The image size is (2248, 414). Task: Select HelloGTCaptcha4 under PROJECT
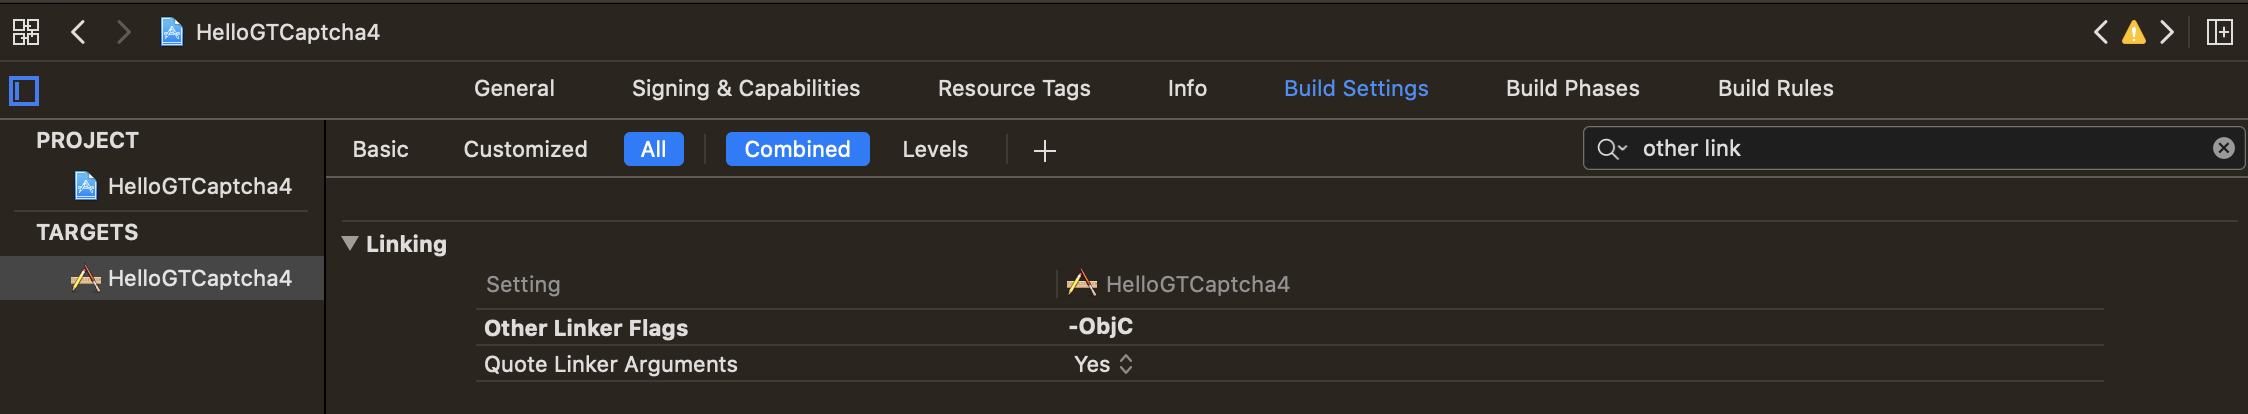(x=199, y=186)
